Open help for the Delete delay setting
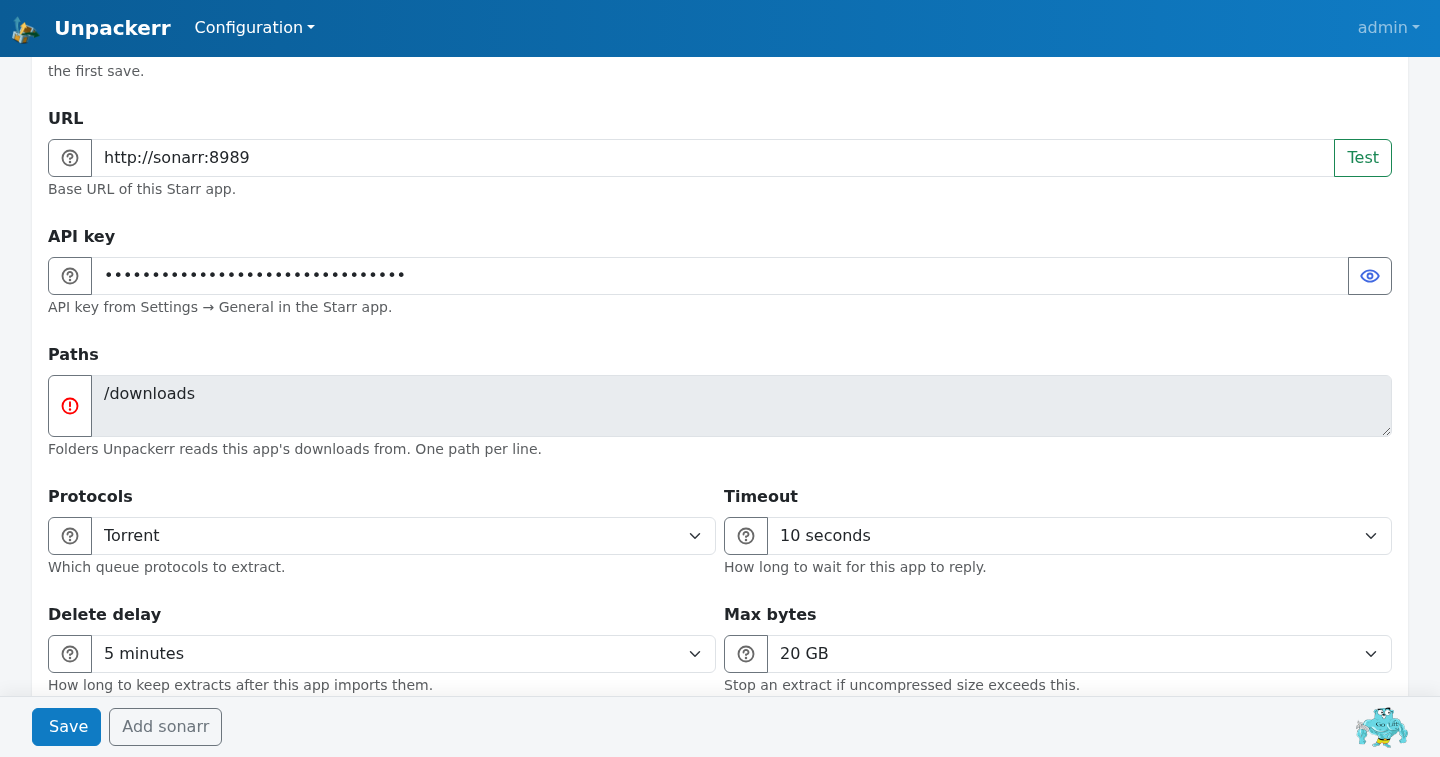This screenshot has width=1440, height=757. click(x=70, y=654)
